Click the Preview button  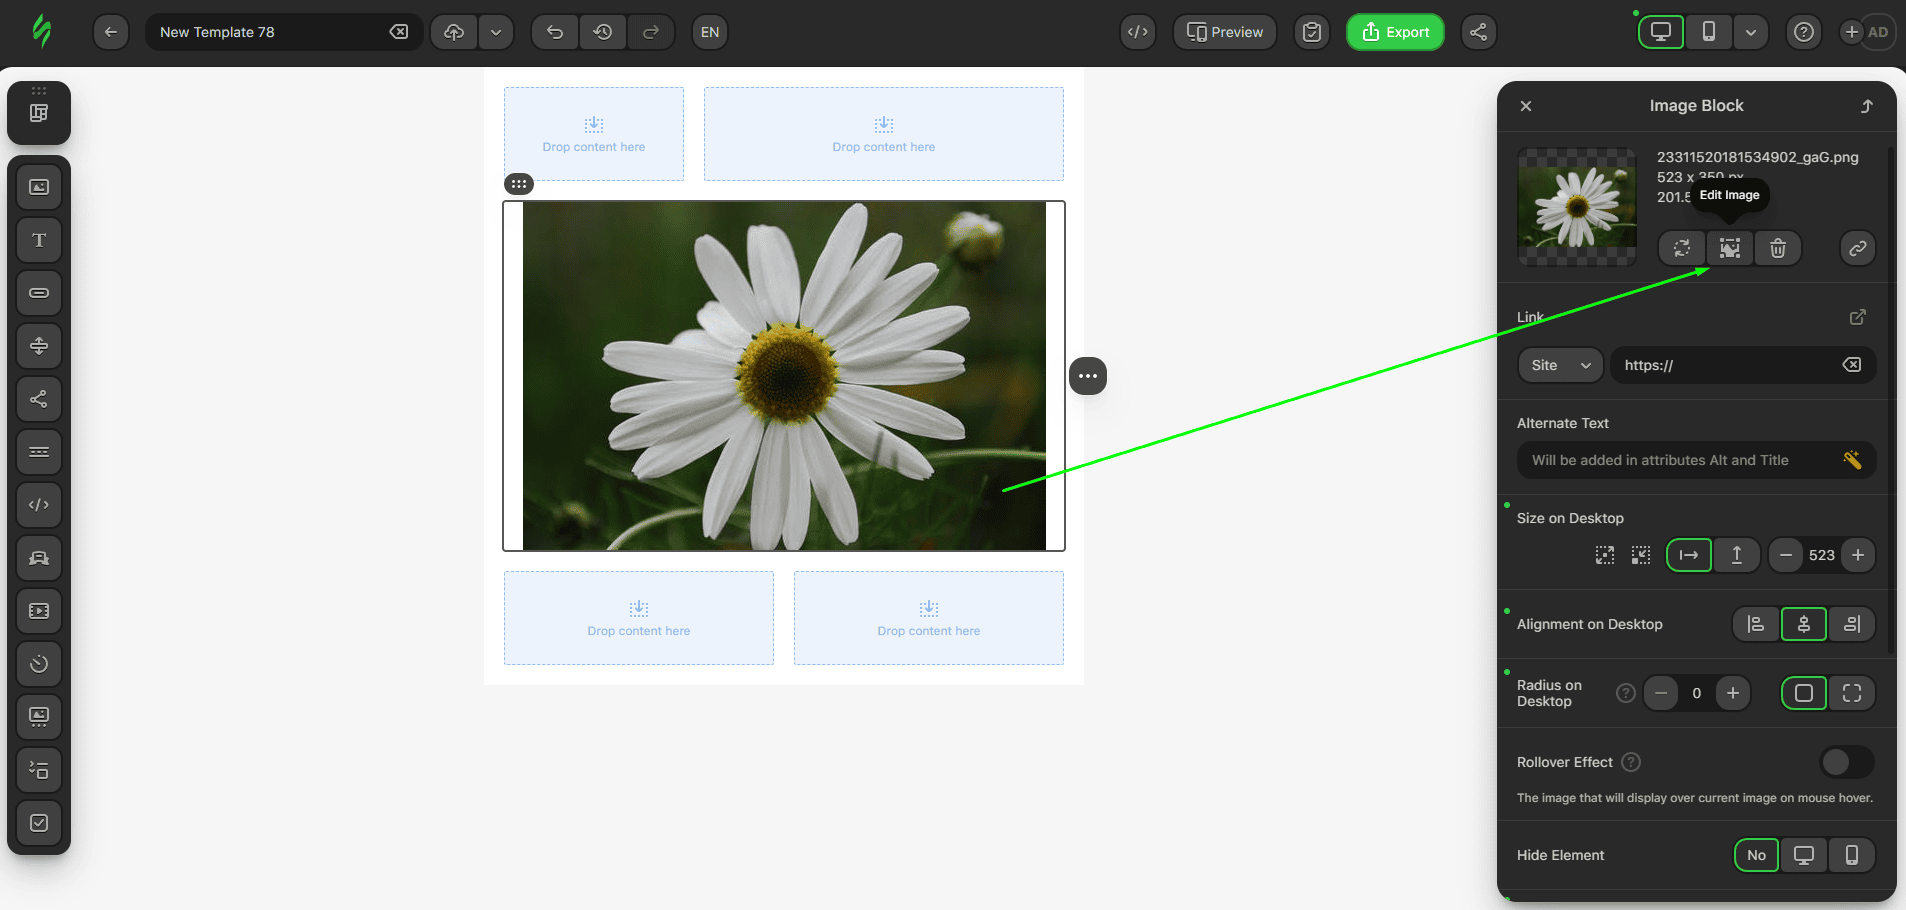(x=1224, y=32)
